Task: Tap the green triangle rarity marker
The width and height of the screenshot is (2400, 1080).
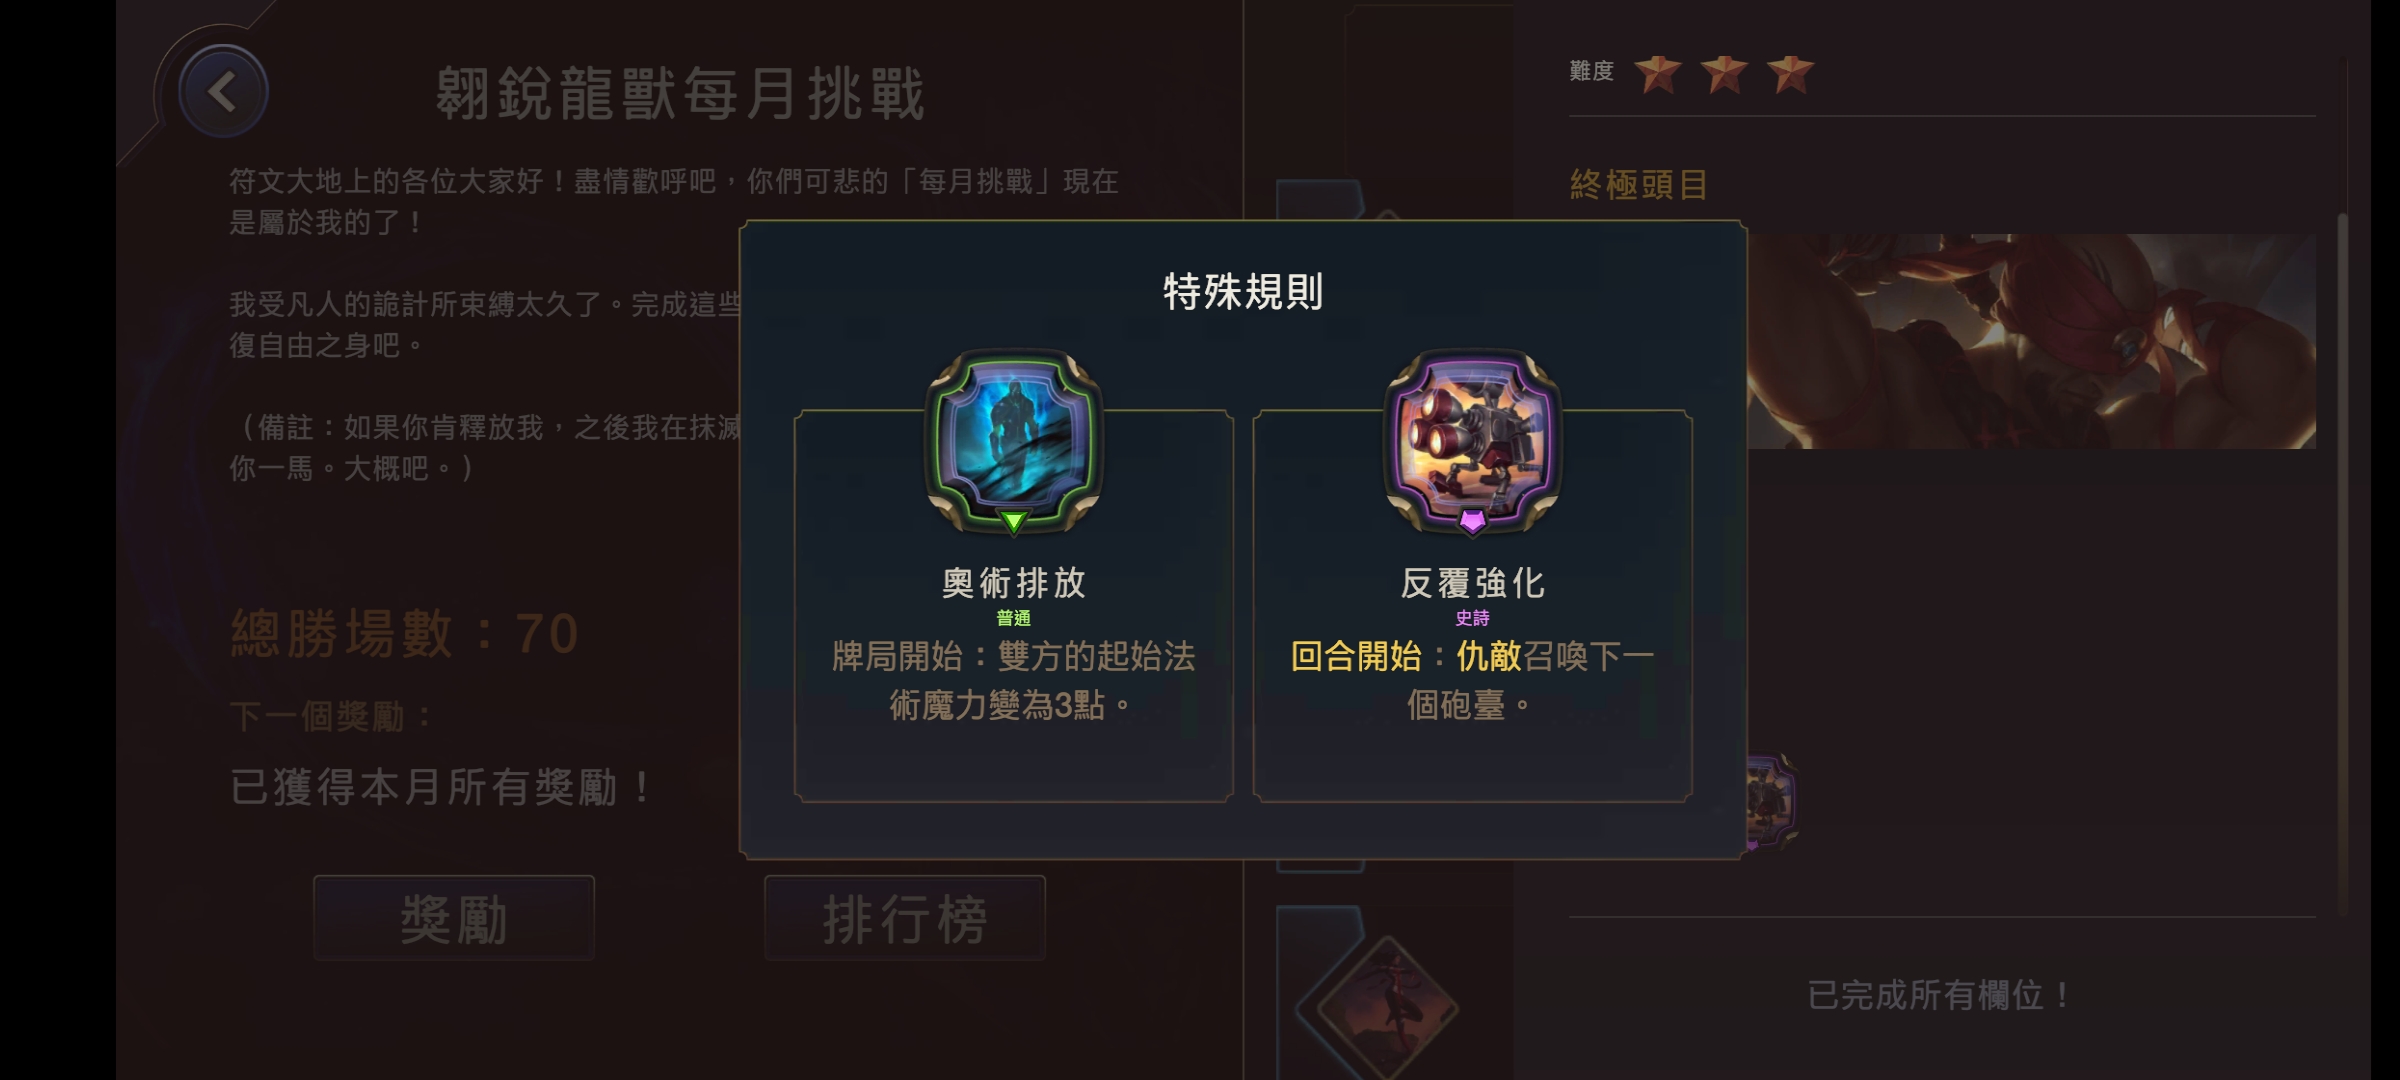Action: (x=1013, y=521)
